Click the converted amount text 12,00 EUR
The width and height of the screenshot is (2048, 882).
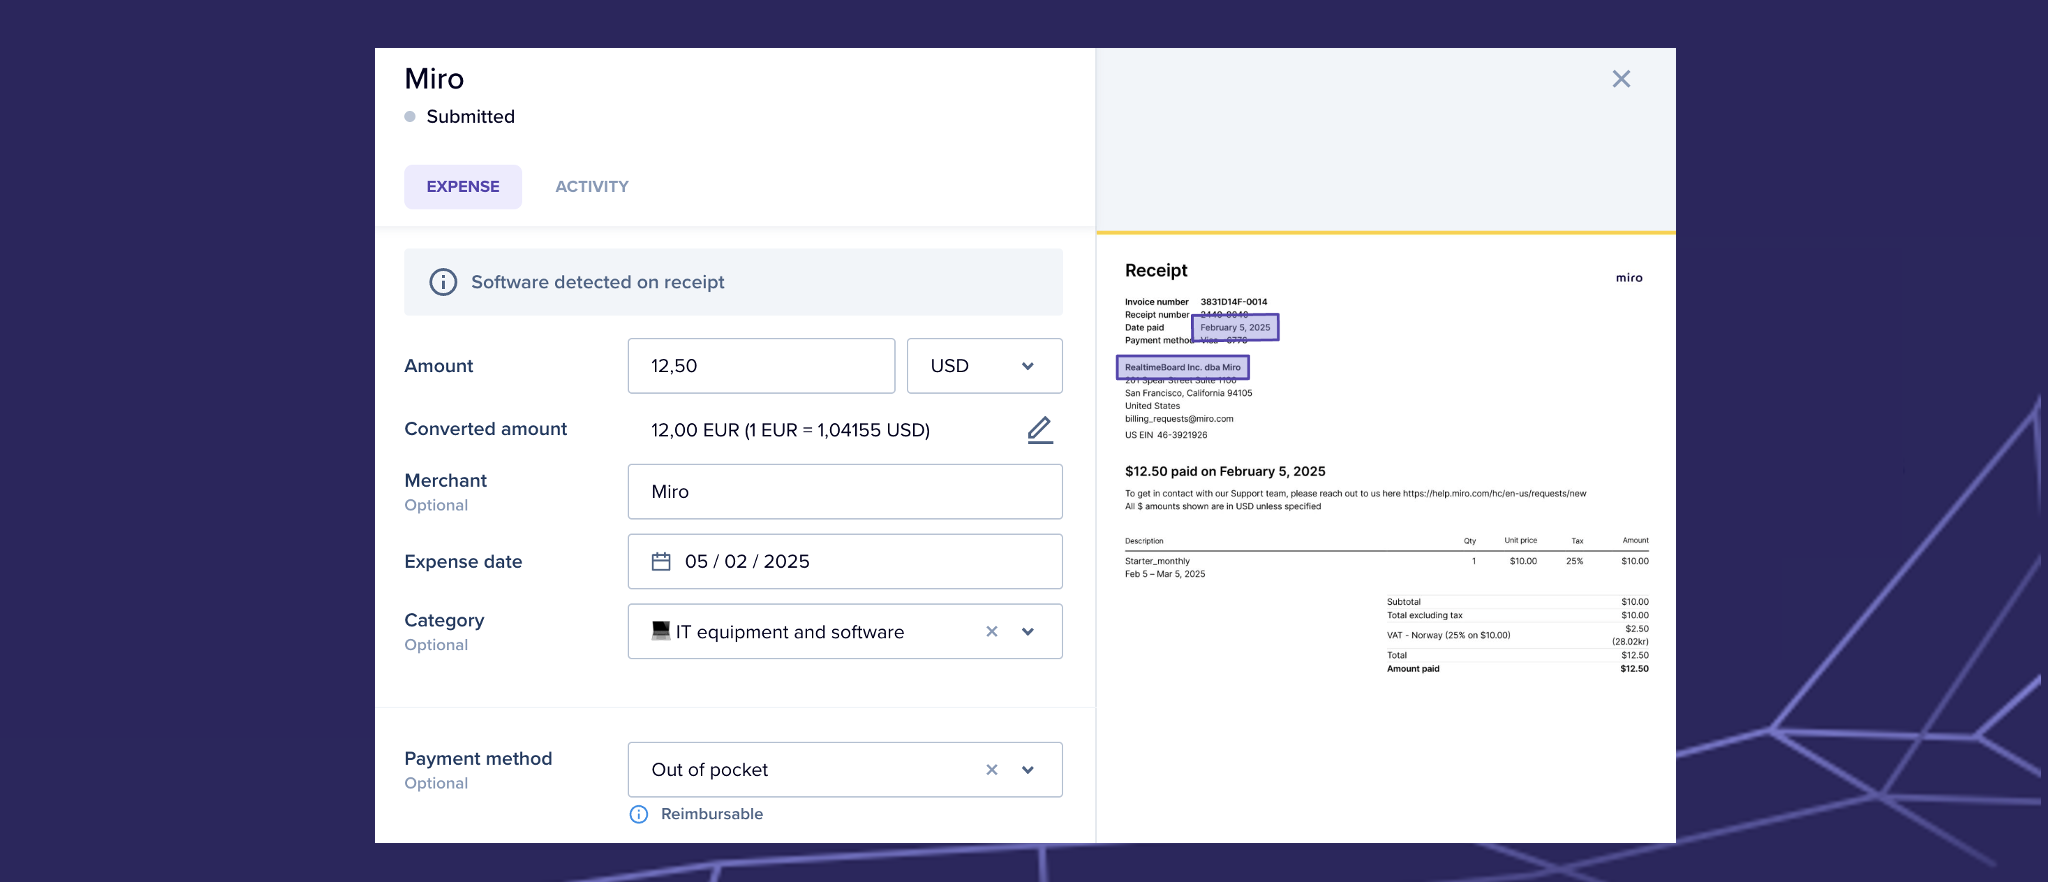coord(790,430)
